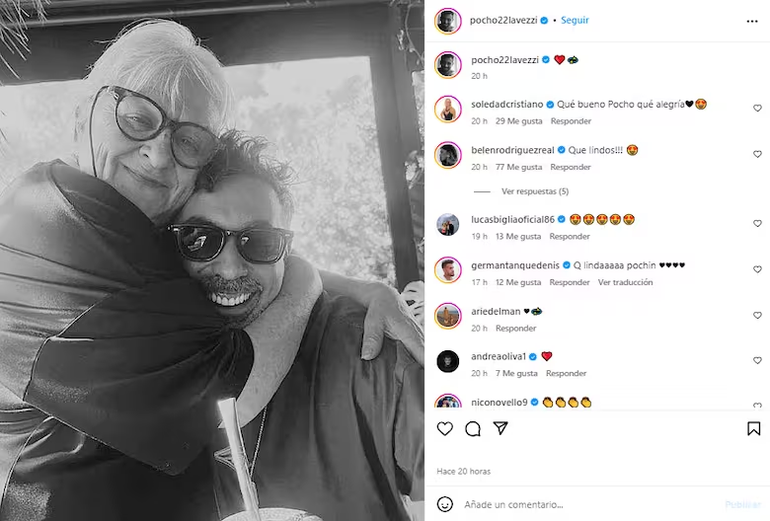Like lucasbigliaoficial86's comment heart
This screenshot has width=770, height=521.
click(757, 223)
